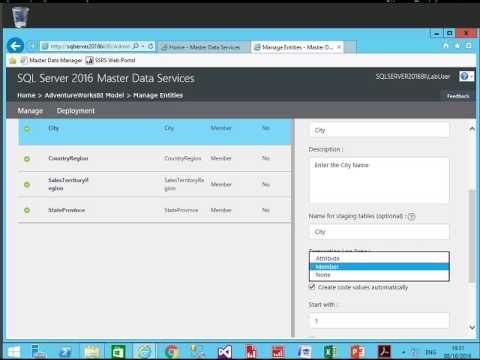Image resolution: width=480 pixels, height=360 pixels.
Task: Select the Manage Entities browser tab
Action: coord(297,47)
